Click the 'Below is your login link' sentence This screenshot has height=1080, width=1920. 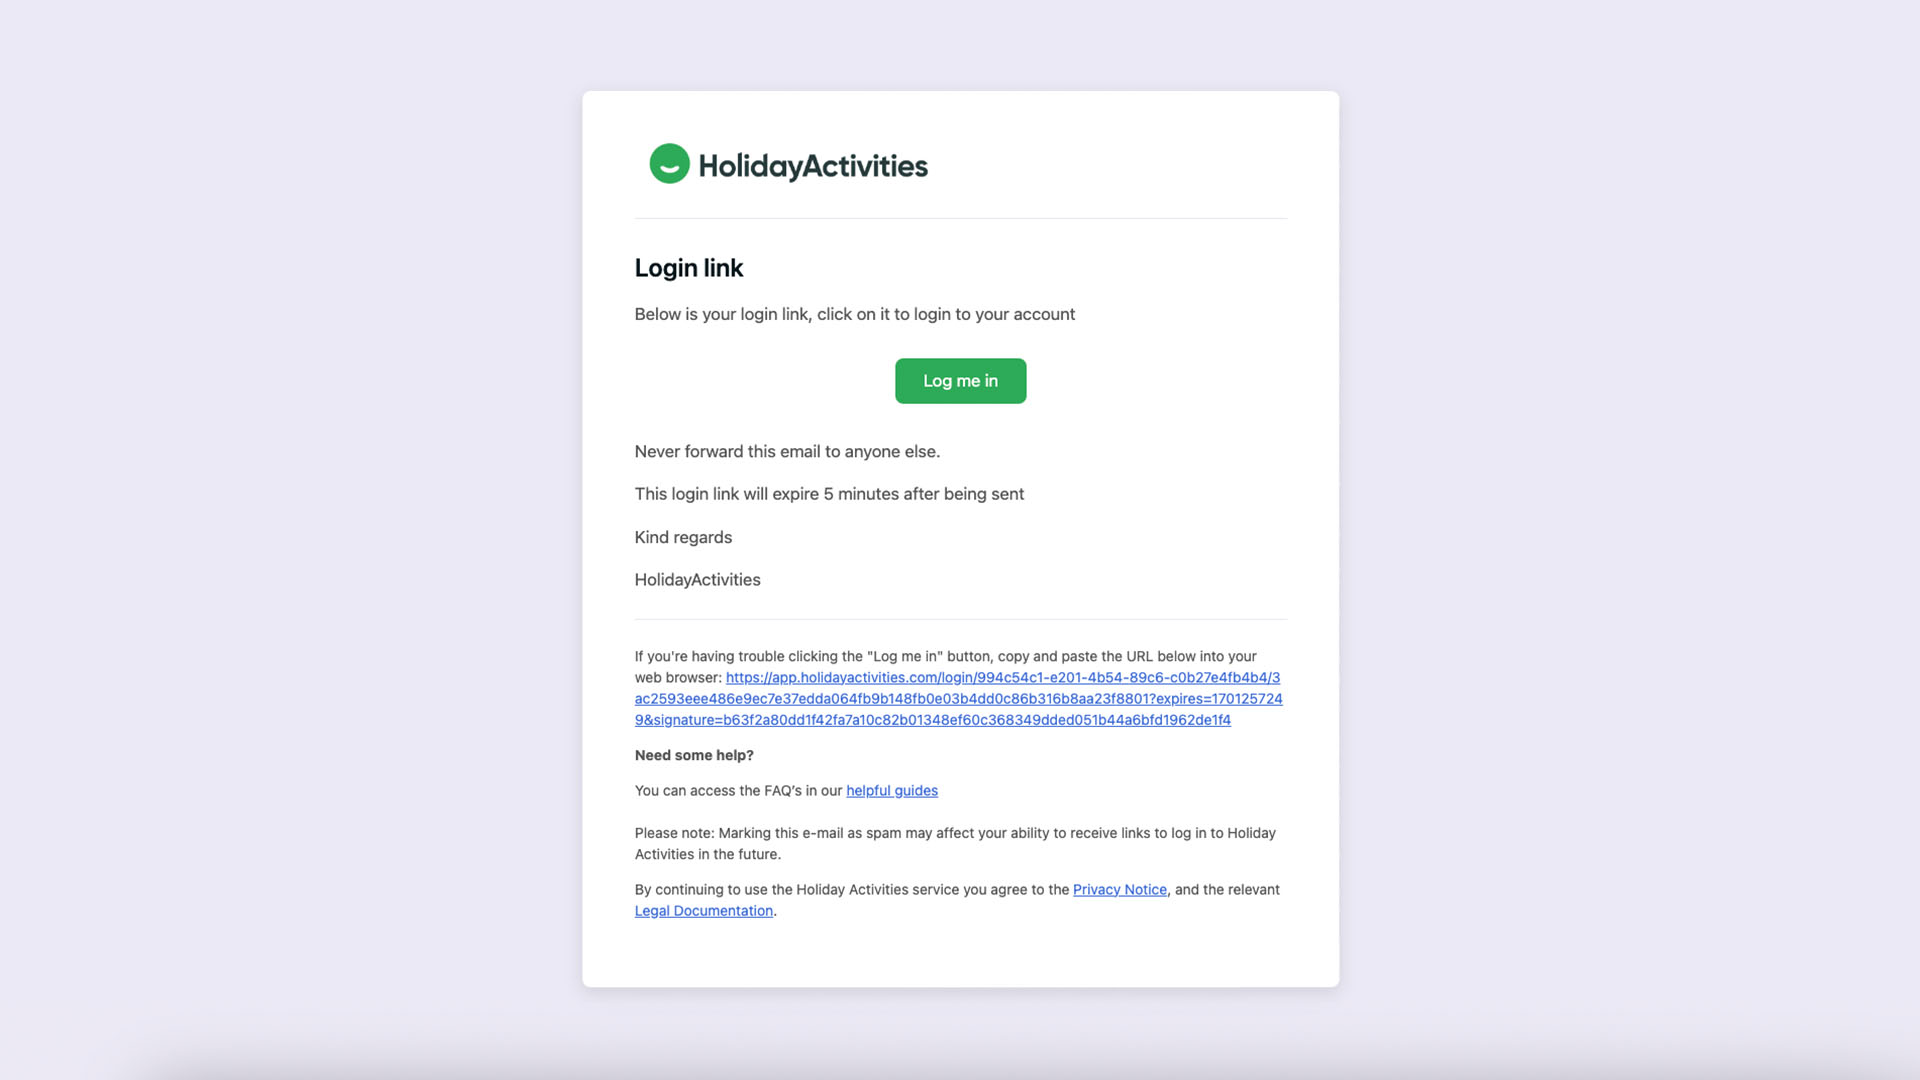coord(854,314)
